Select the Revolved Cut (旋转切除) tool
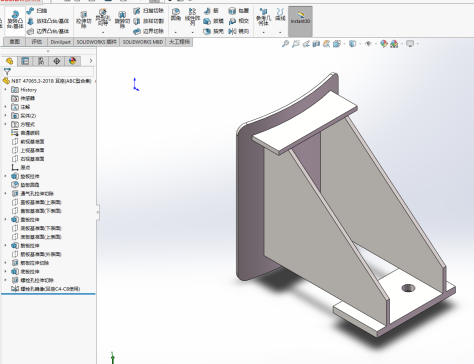474x364 pixels. pos(122,20)
